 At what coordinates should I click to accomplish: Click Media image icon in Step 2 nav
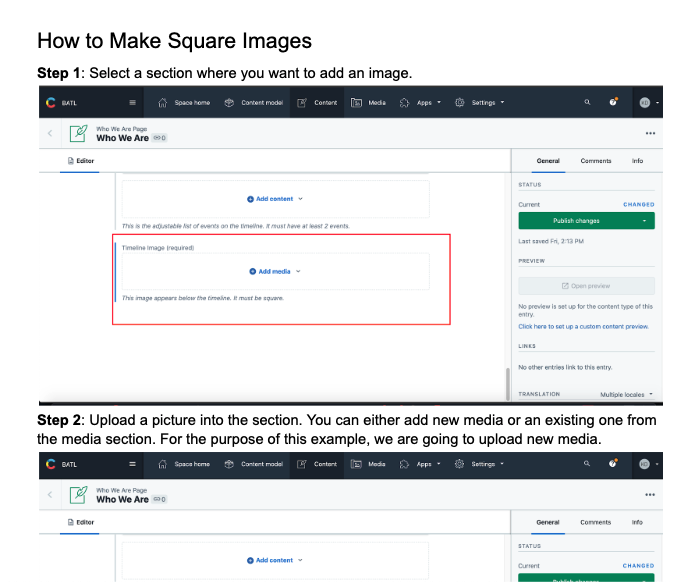click(356, 464)
